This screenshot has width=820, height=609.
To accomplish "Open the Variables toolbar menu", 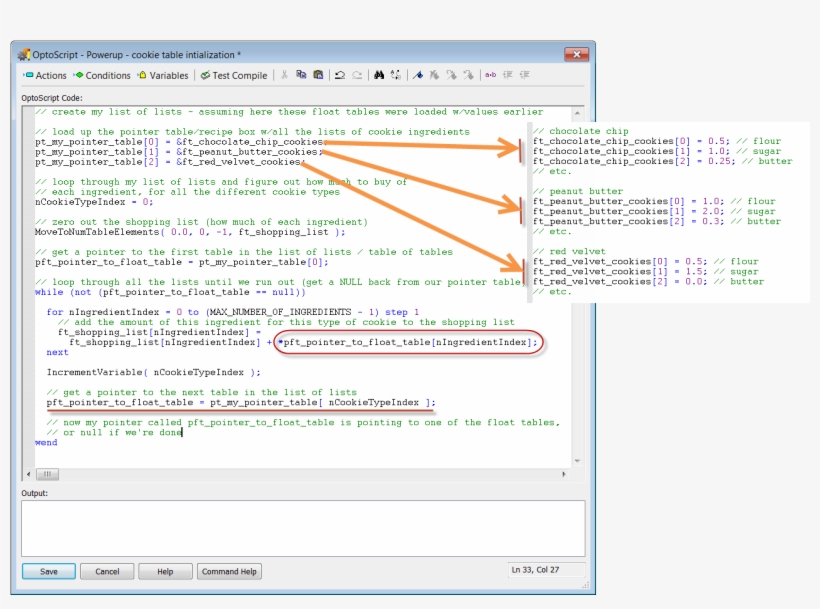I will pos(163,75).
